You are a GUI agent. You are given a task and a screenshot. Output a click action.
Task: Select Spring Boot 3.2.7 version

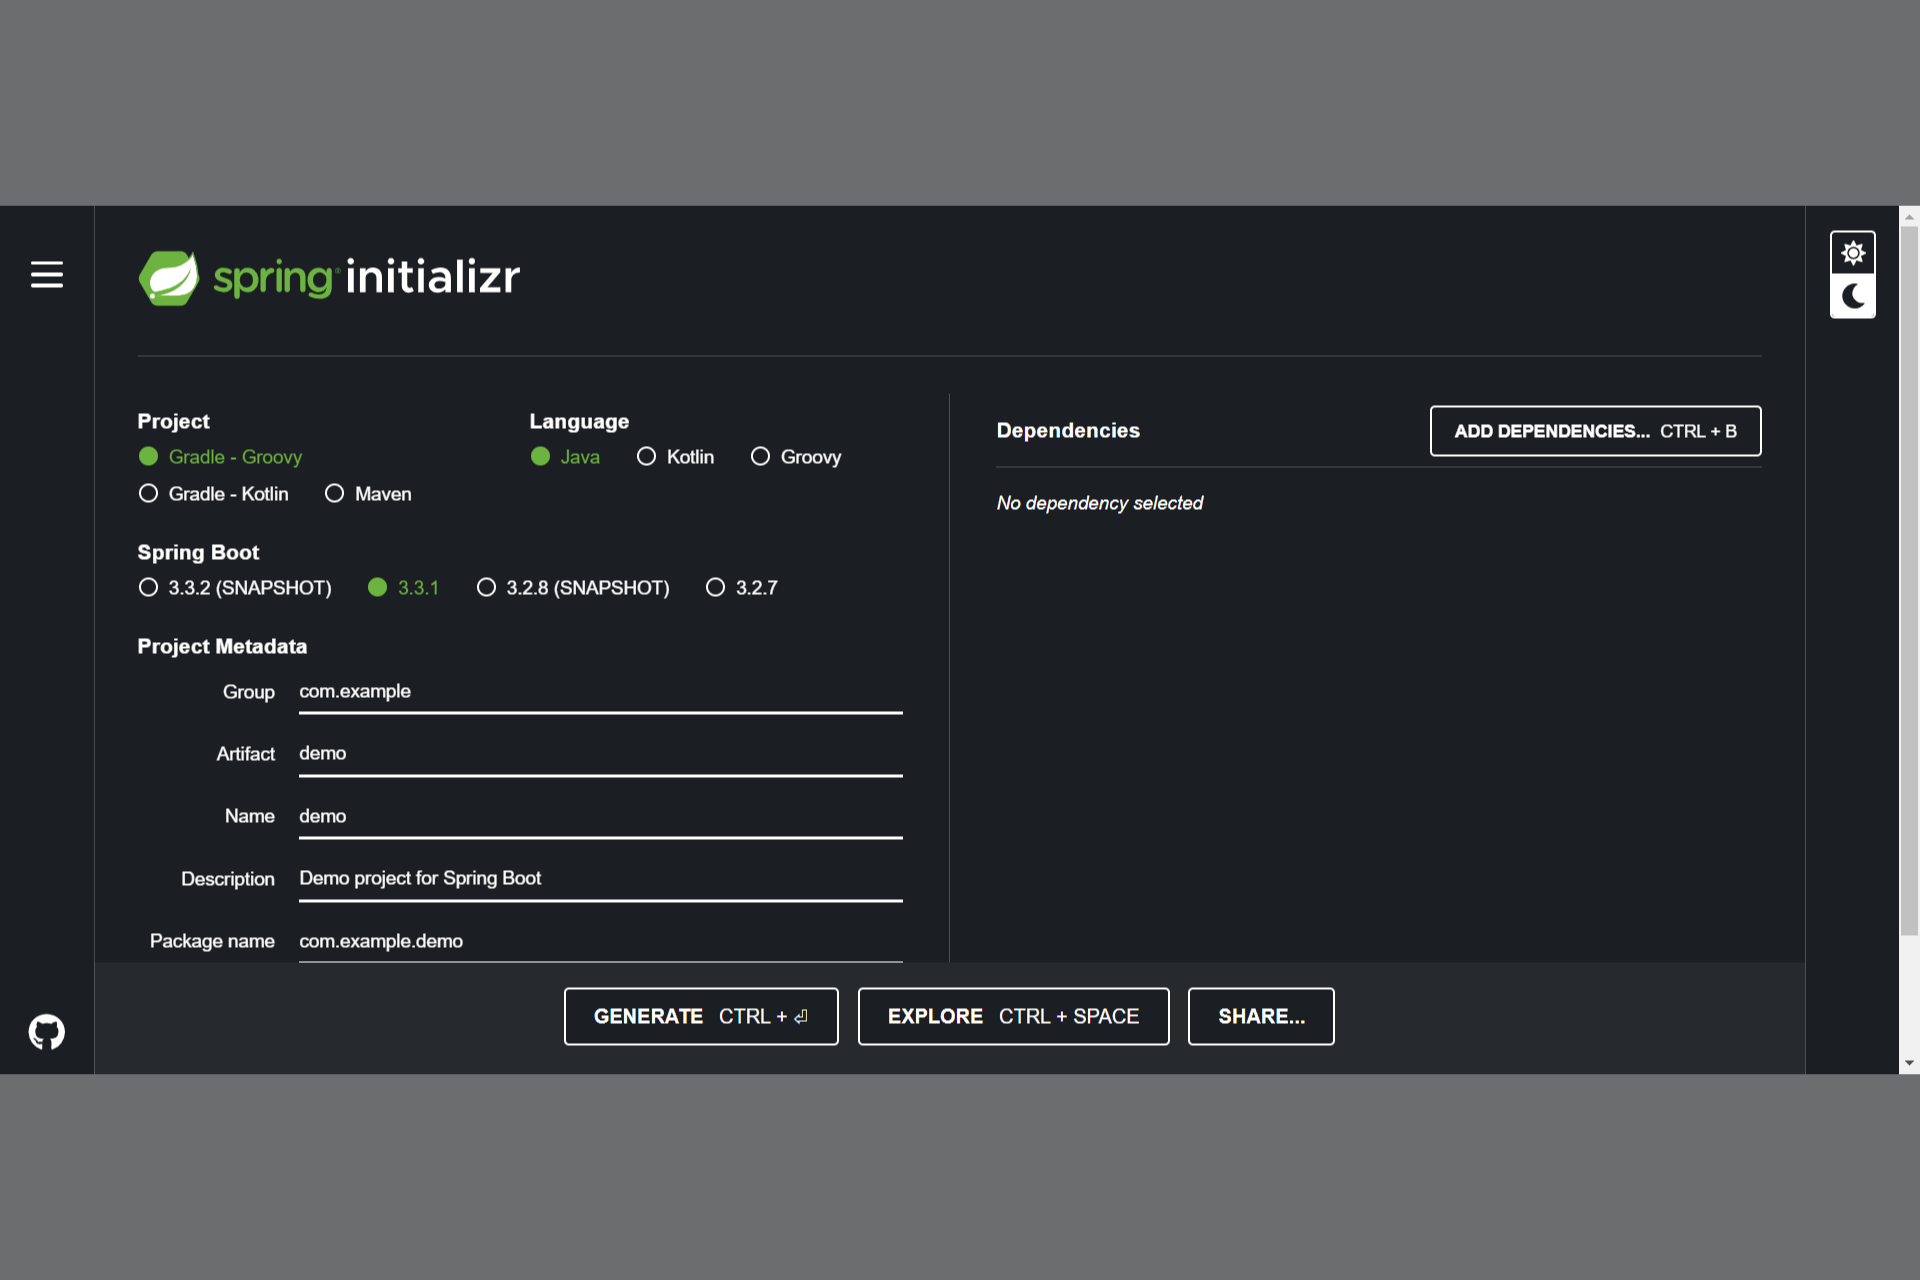click(741, 588)
